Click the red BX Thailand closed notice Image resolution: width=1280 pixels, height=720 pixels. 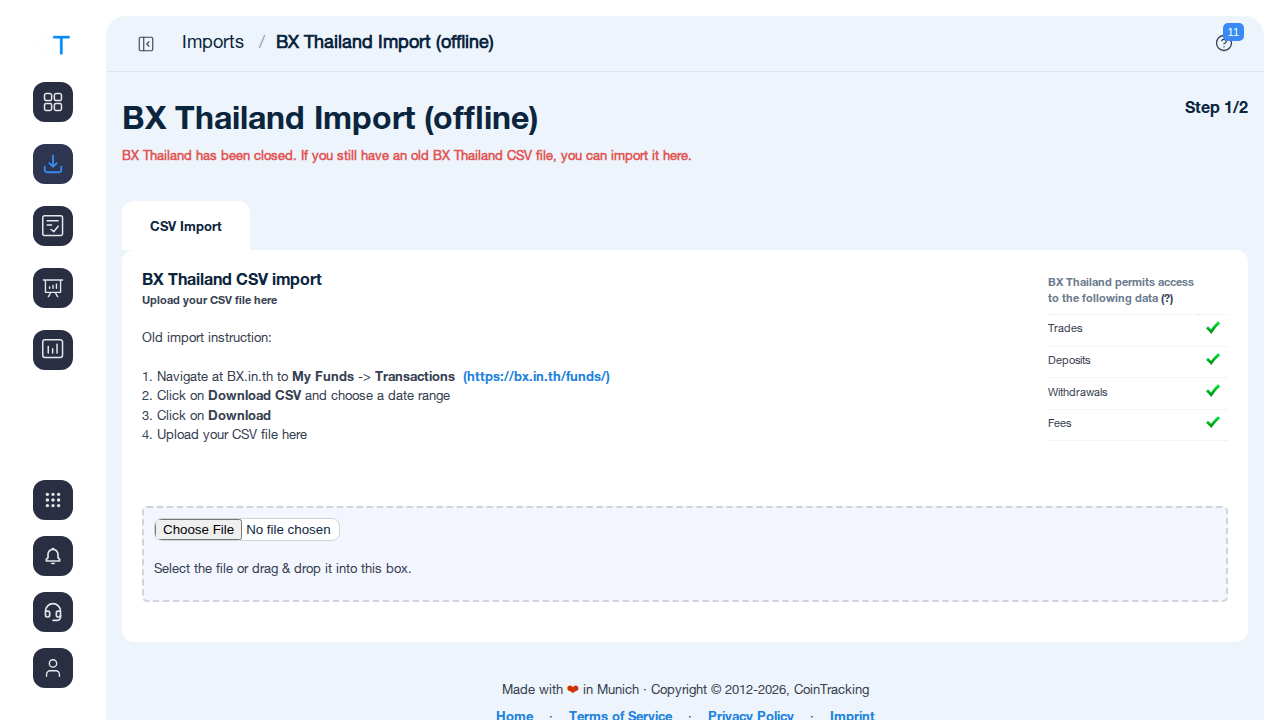tap(407, 156)
